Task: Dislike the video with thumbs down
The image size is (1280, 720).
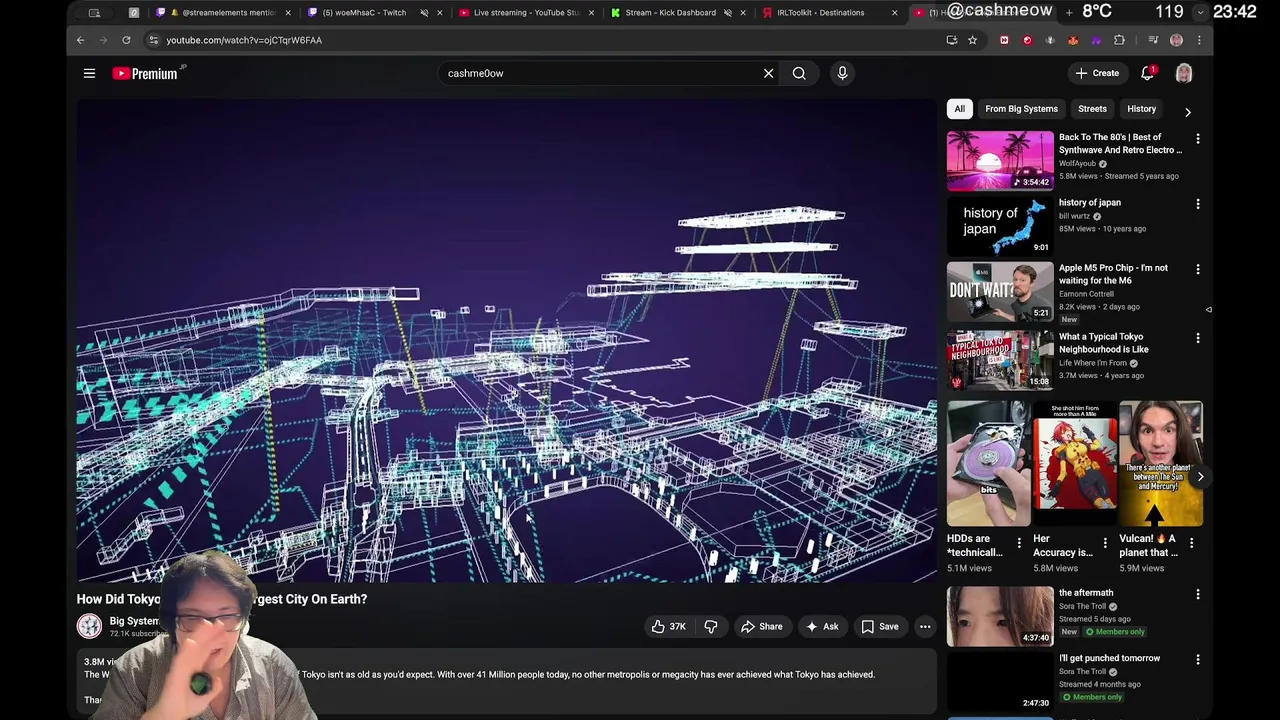Action: 711,627
